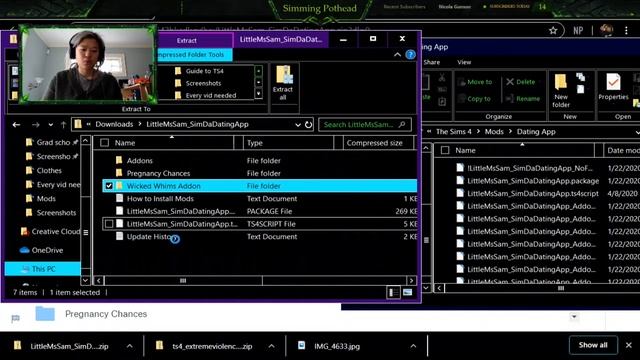The image size is (640, 360).
Task: Check the LittleMsSam_SimDaDatingApp TS4SCRIPT file checkbox
Action: (x=109, y=224)
